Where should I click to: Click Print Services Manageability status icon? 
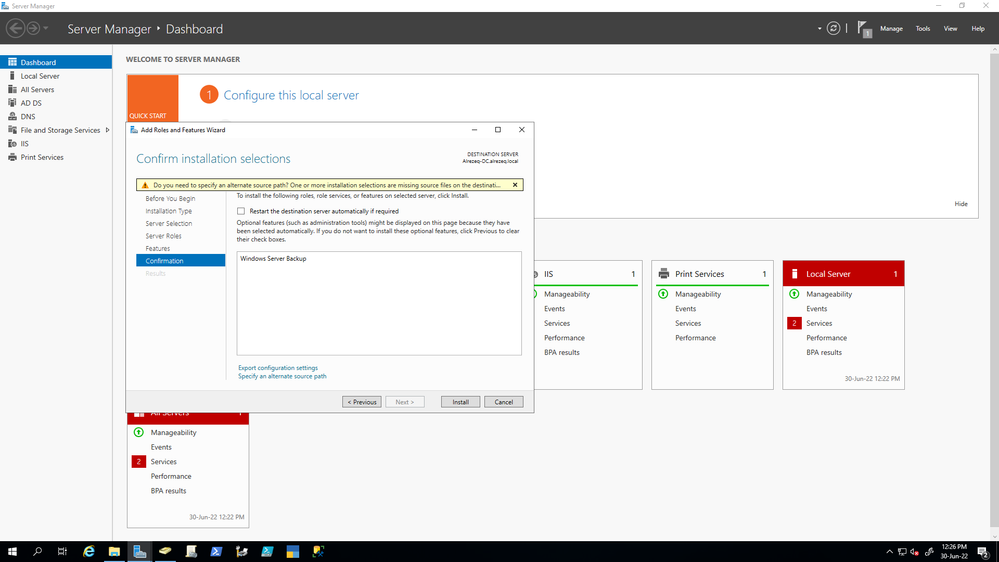click(663, 294)
